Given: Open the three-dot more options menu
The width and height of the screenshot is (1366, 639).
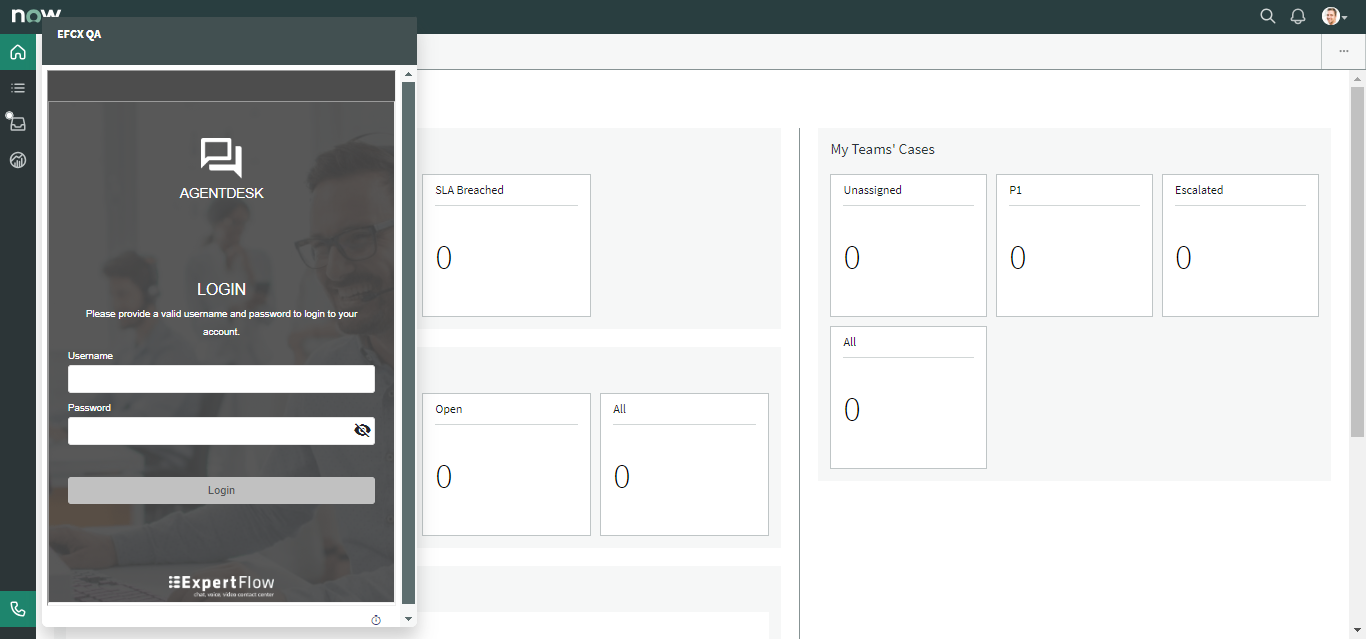Looking at the screenshot, I should pos(1343,52).
